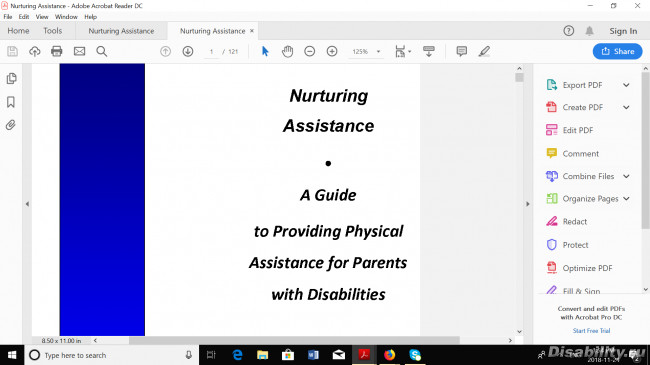Screen dimensions: 650x365
Task: Follow the Start Free Trial link
Action: point(592,331)
